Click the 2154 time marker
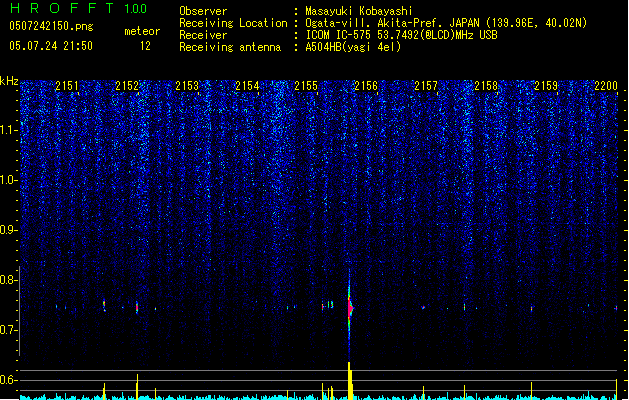The height and width of the screenshot is (400, 629). coord(247,86)
